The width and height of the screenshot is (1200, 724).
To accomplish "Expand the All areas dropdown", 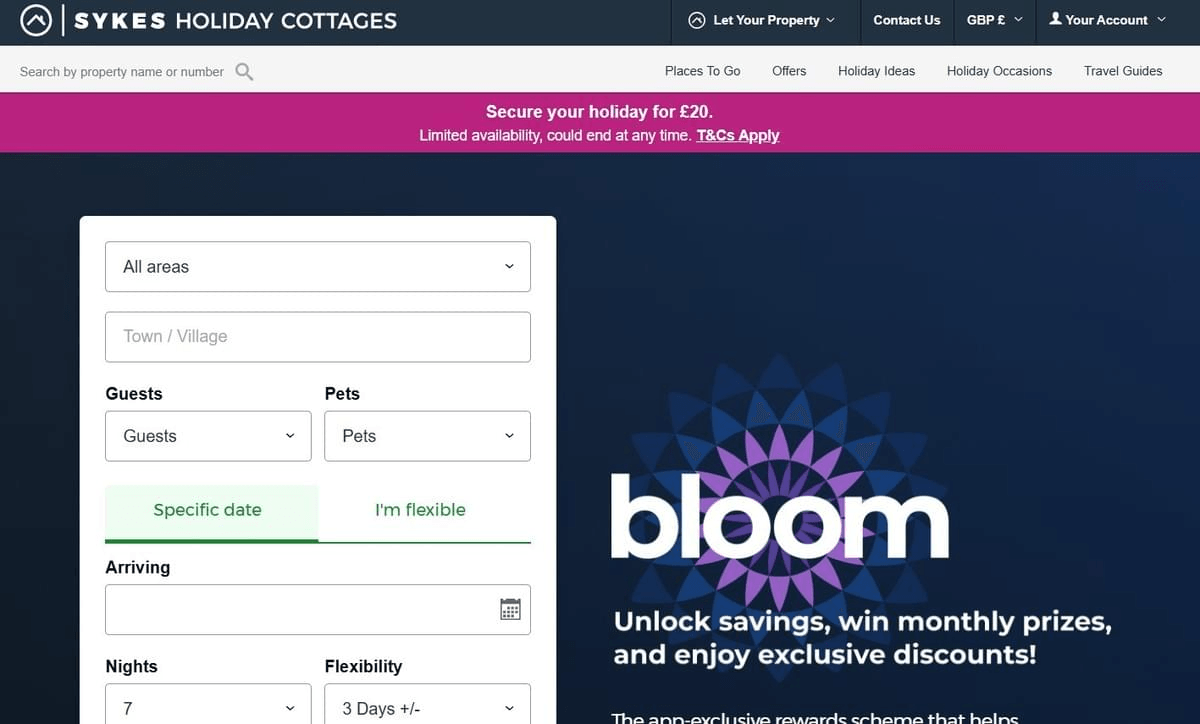I will point(317,267).
